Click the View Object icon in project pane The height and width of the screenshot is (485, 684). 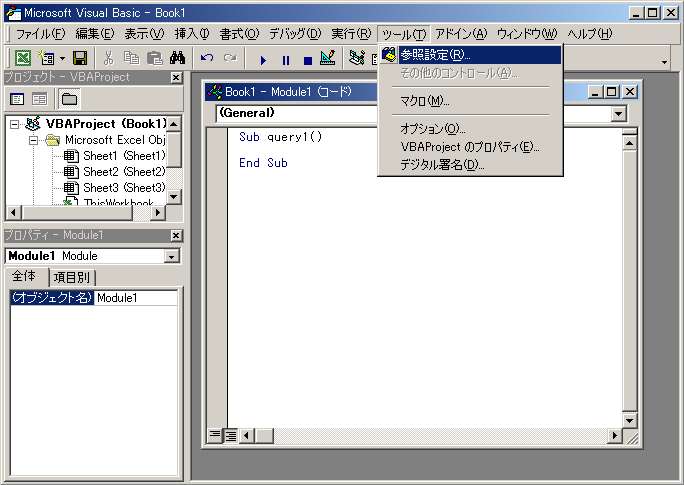click(39, 99)
